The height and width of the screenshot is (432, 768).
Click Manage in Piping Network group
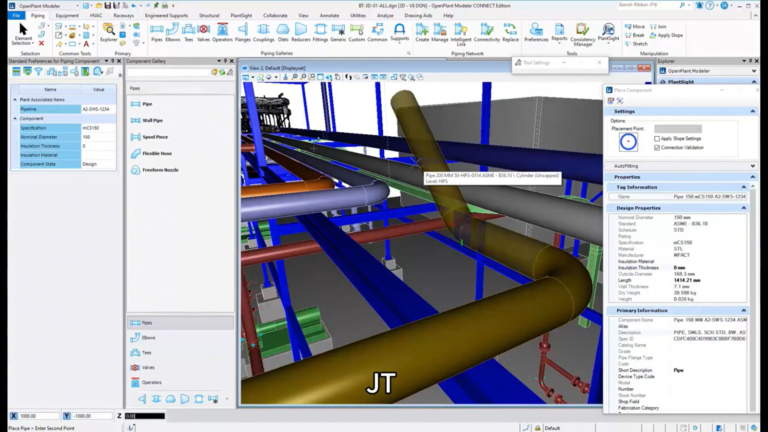(440, 33)
